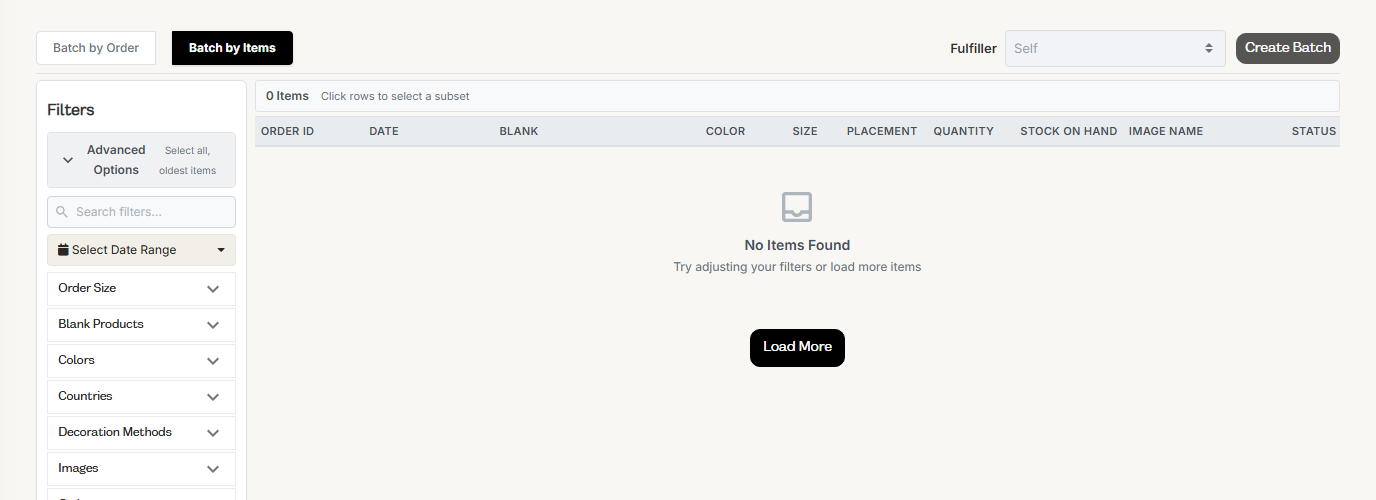Click the 0 Items count label

coord(287,96)
